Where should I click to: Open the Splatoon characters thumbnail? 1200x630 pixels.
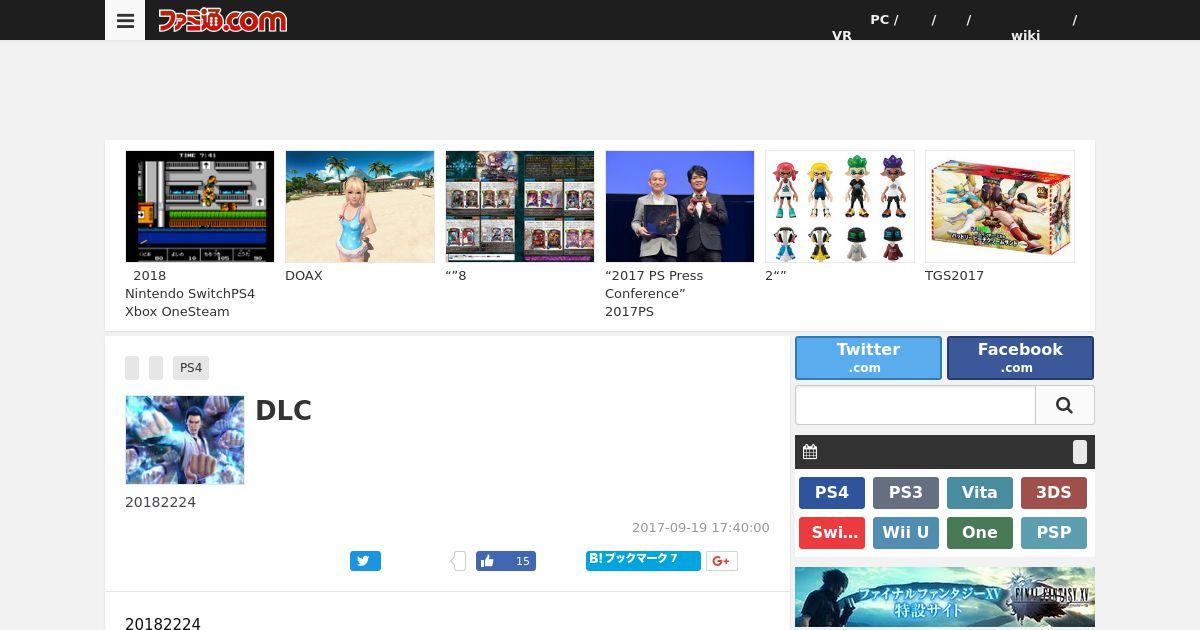click(840, 206)
